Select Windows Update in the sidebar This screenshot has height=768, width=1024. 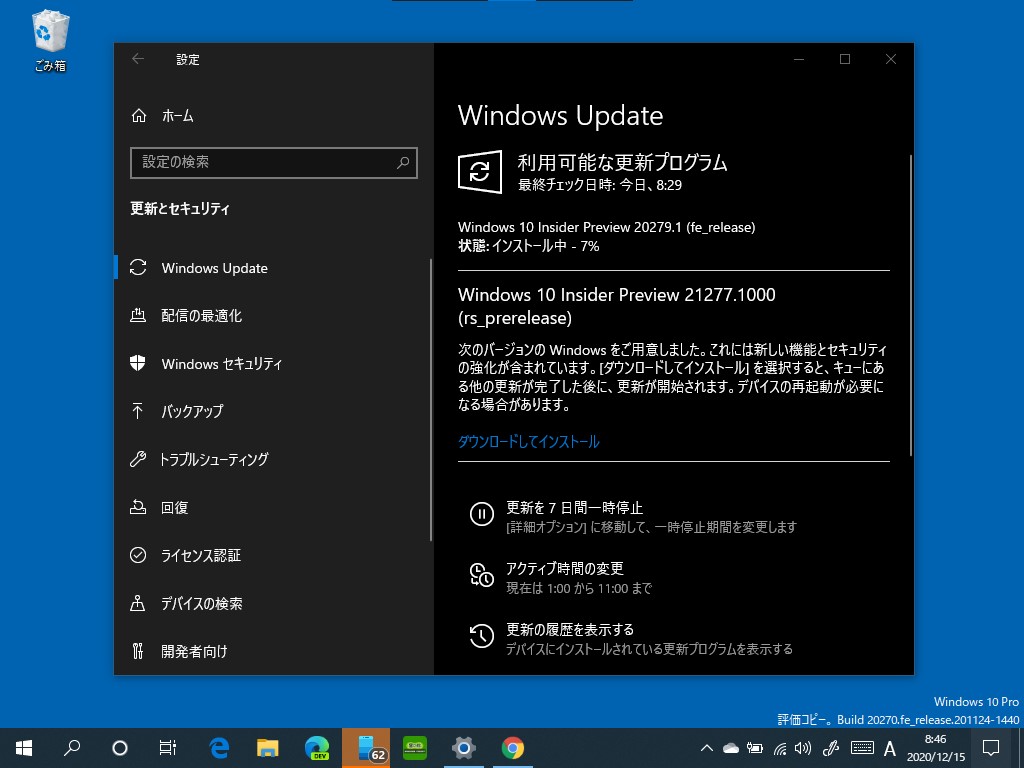216,268
